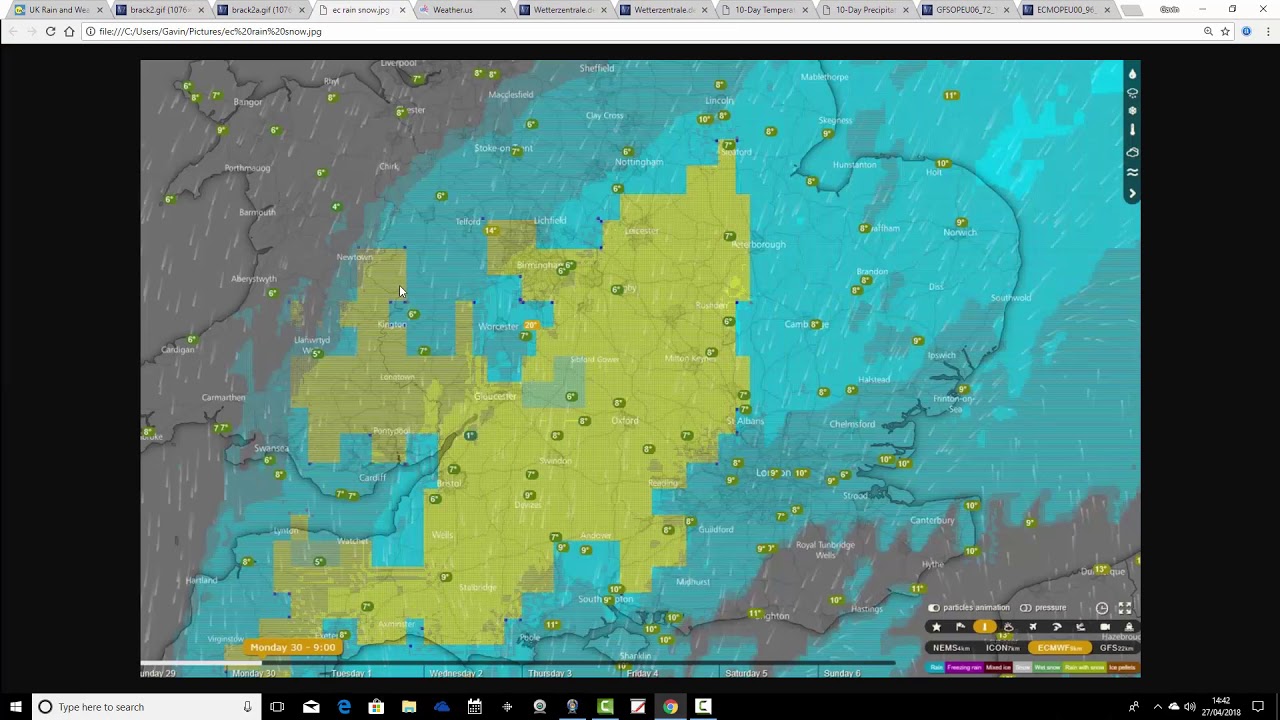Switch to brack2.gif browser tab

[x=158, y=10]
